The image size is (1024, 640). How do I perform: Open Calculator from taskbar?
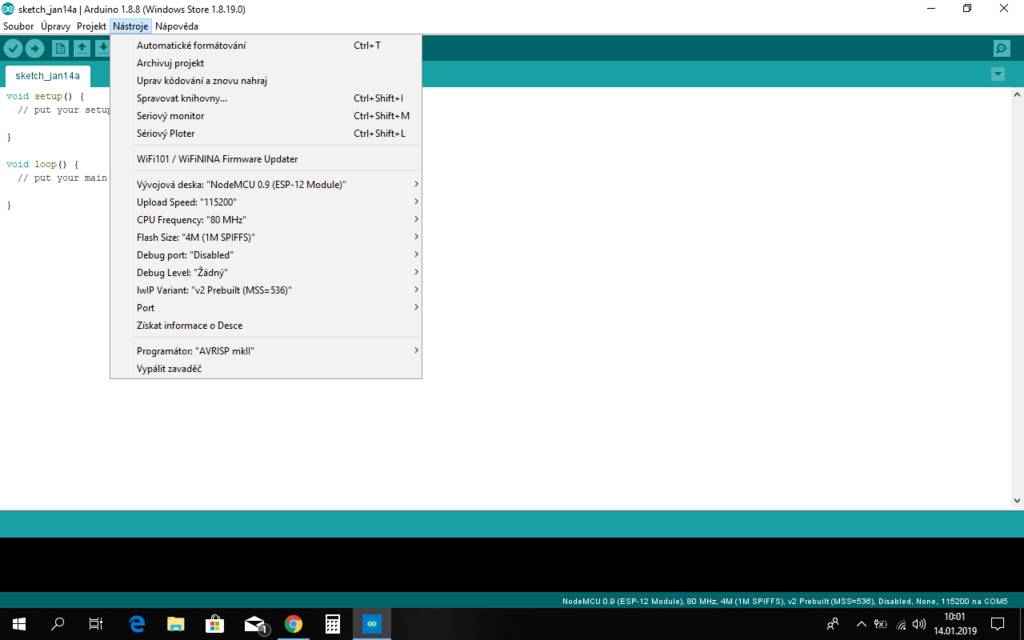[x=332, y=624]
